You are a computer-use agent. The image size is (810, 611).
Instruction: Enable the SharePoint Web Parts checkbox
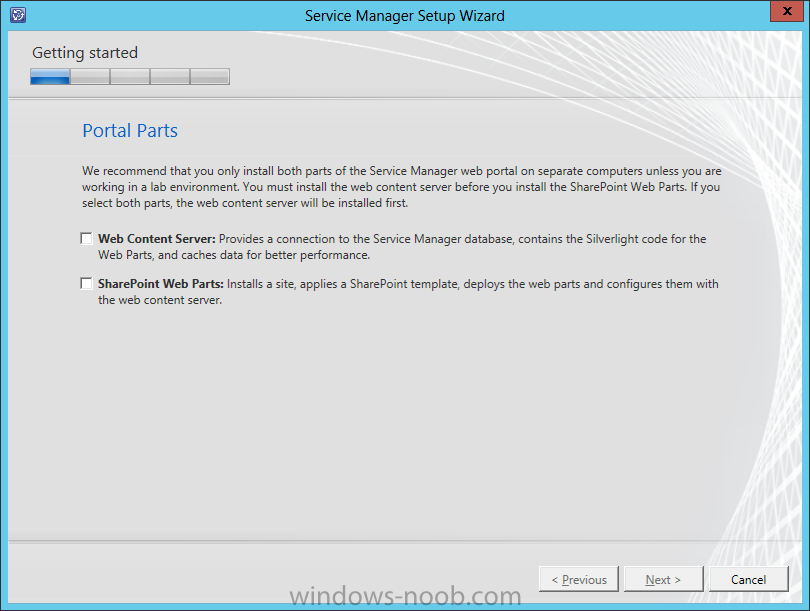86,283
